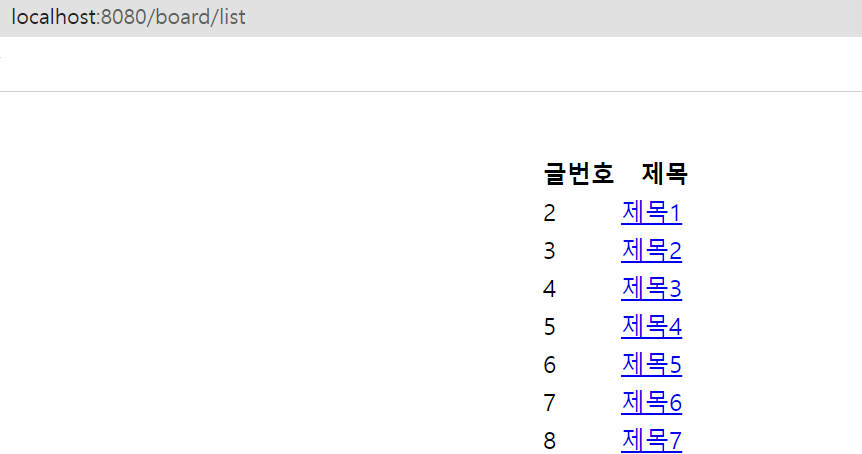Viewport: 862px width, 454px height.
Task: Click post number 4 cell
Action: coord(549,289)
